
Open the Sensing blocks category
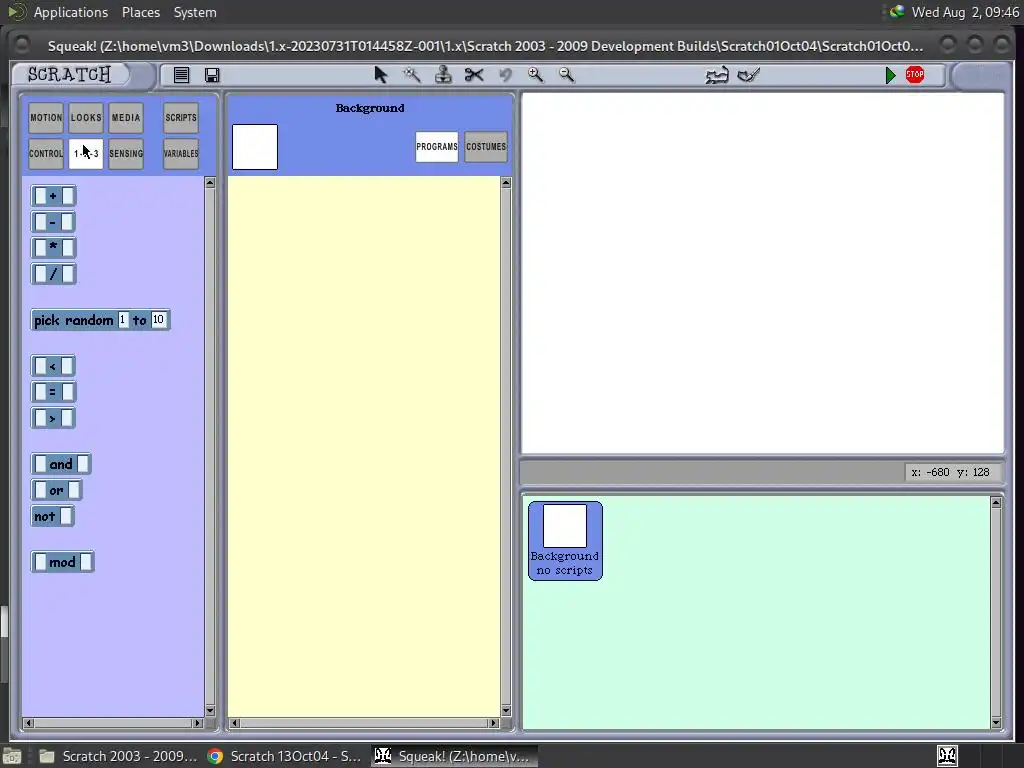click(126, 153)
